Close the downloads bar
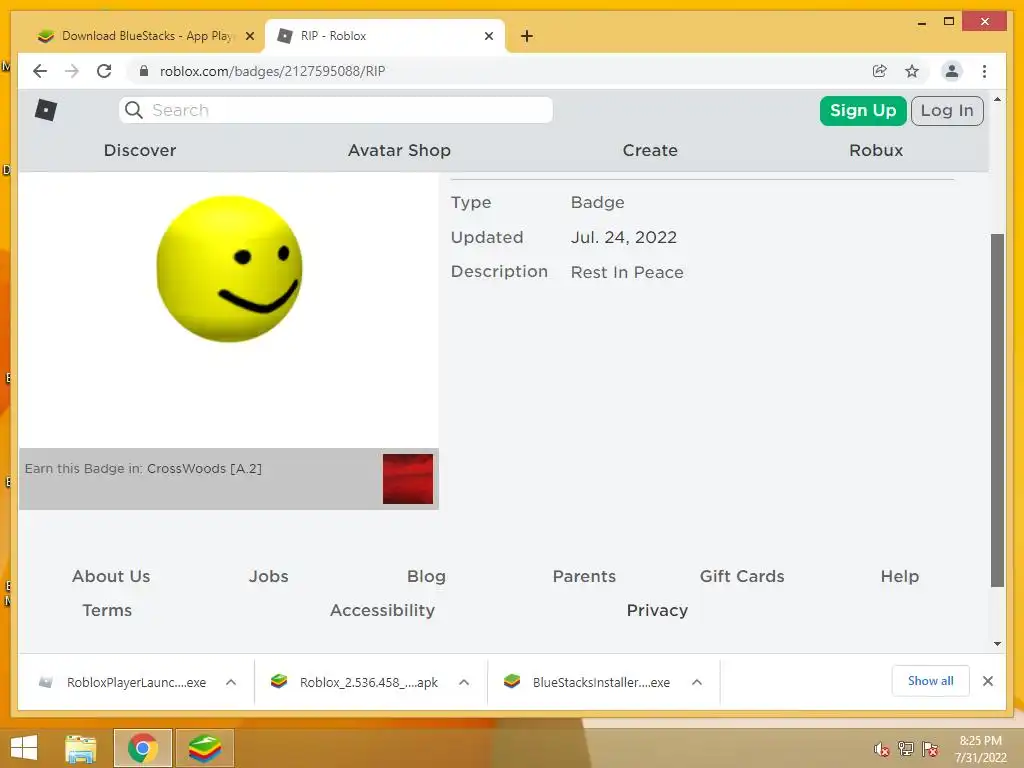Screen dimensions: 1024x768 tap(987, 681)
